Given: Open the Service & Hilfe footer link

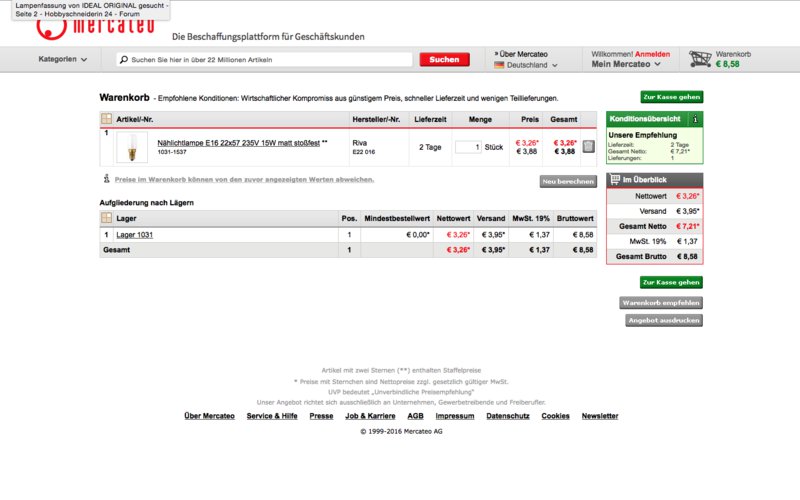Looking at the screenshot, I should tap(272, 416).
